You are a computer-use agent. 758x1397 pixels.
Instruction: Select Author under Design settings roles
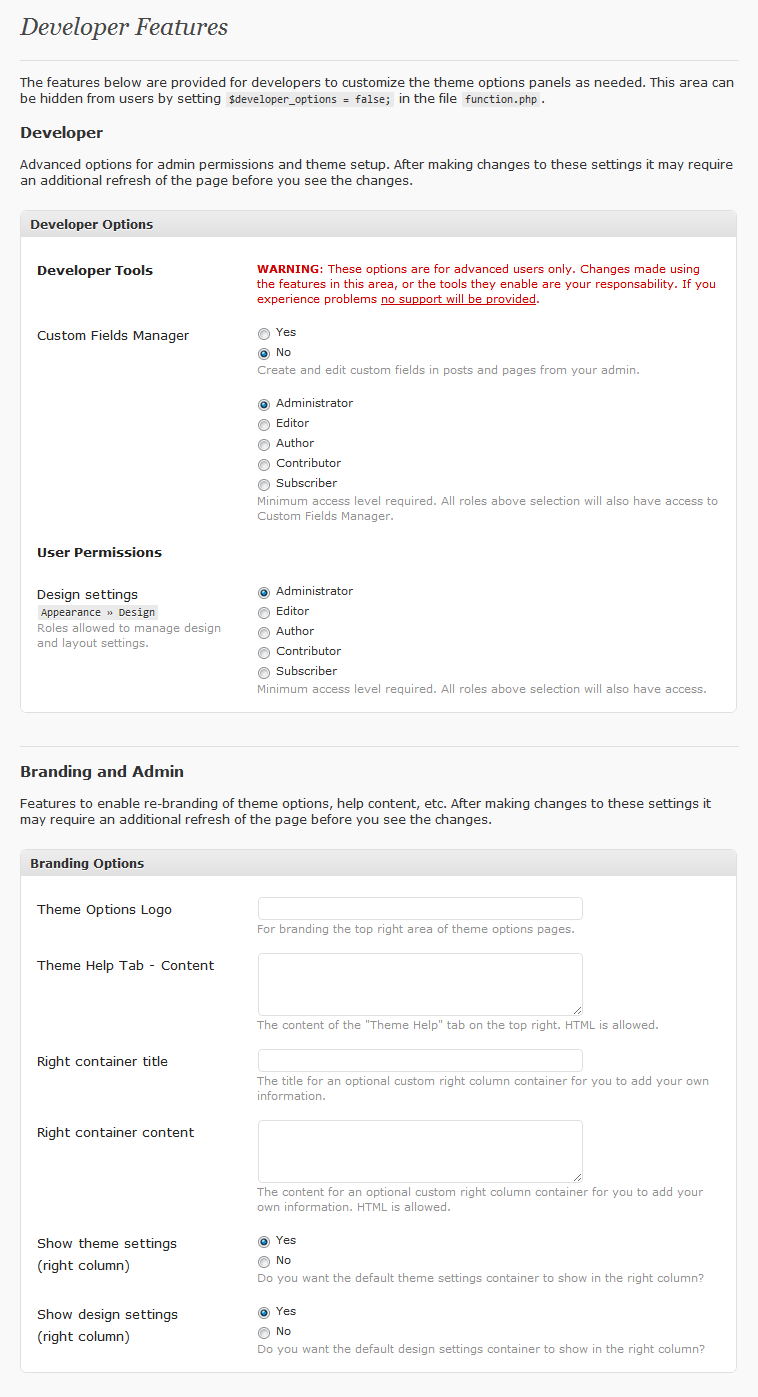pyautogui.click(x=264, y=632)
